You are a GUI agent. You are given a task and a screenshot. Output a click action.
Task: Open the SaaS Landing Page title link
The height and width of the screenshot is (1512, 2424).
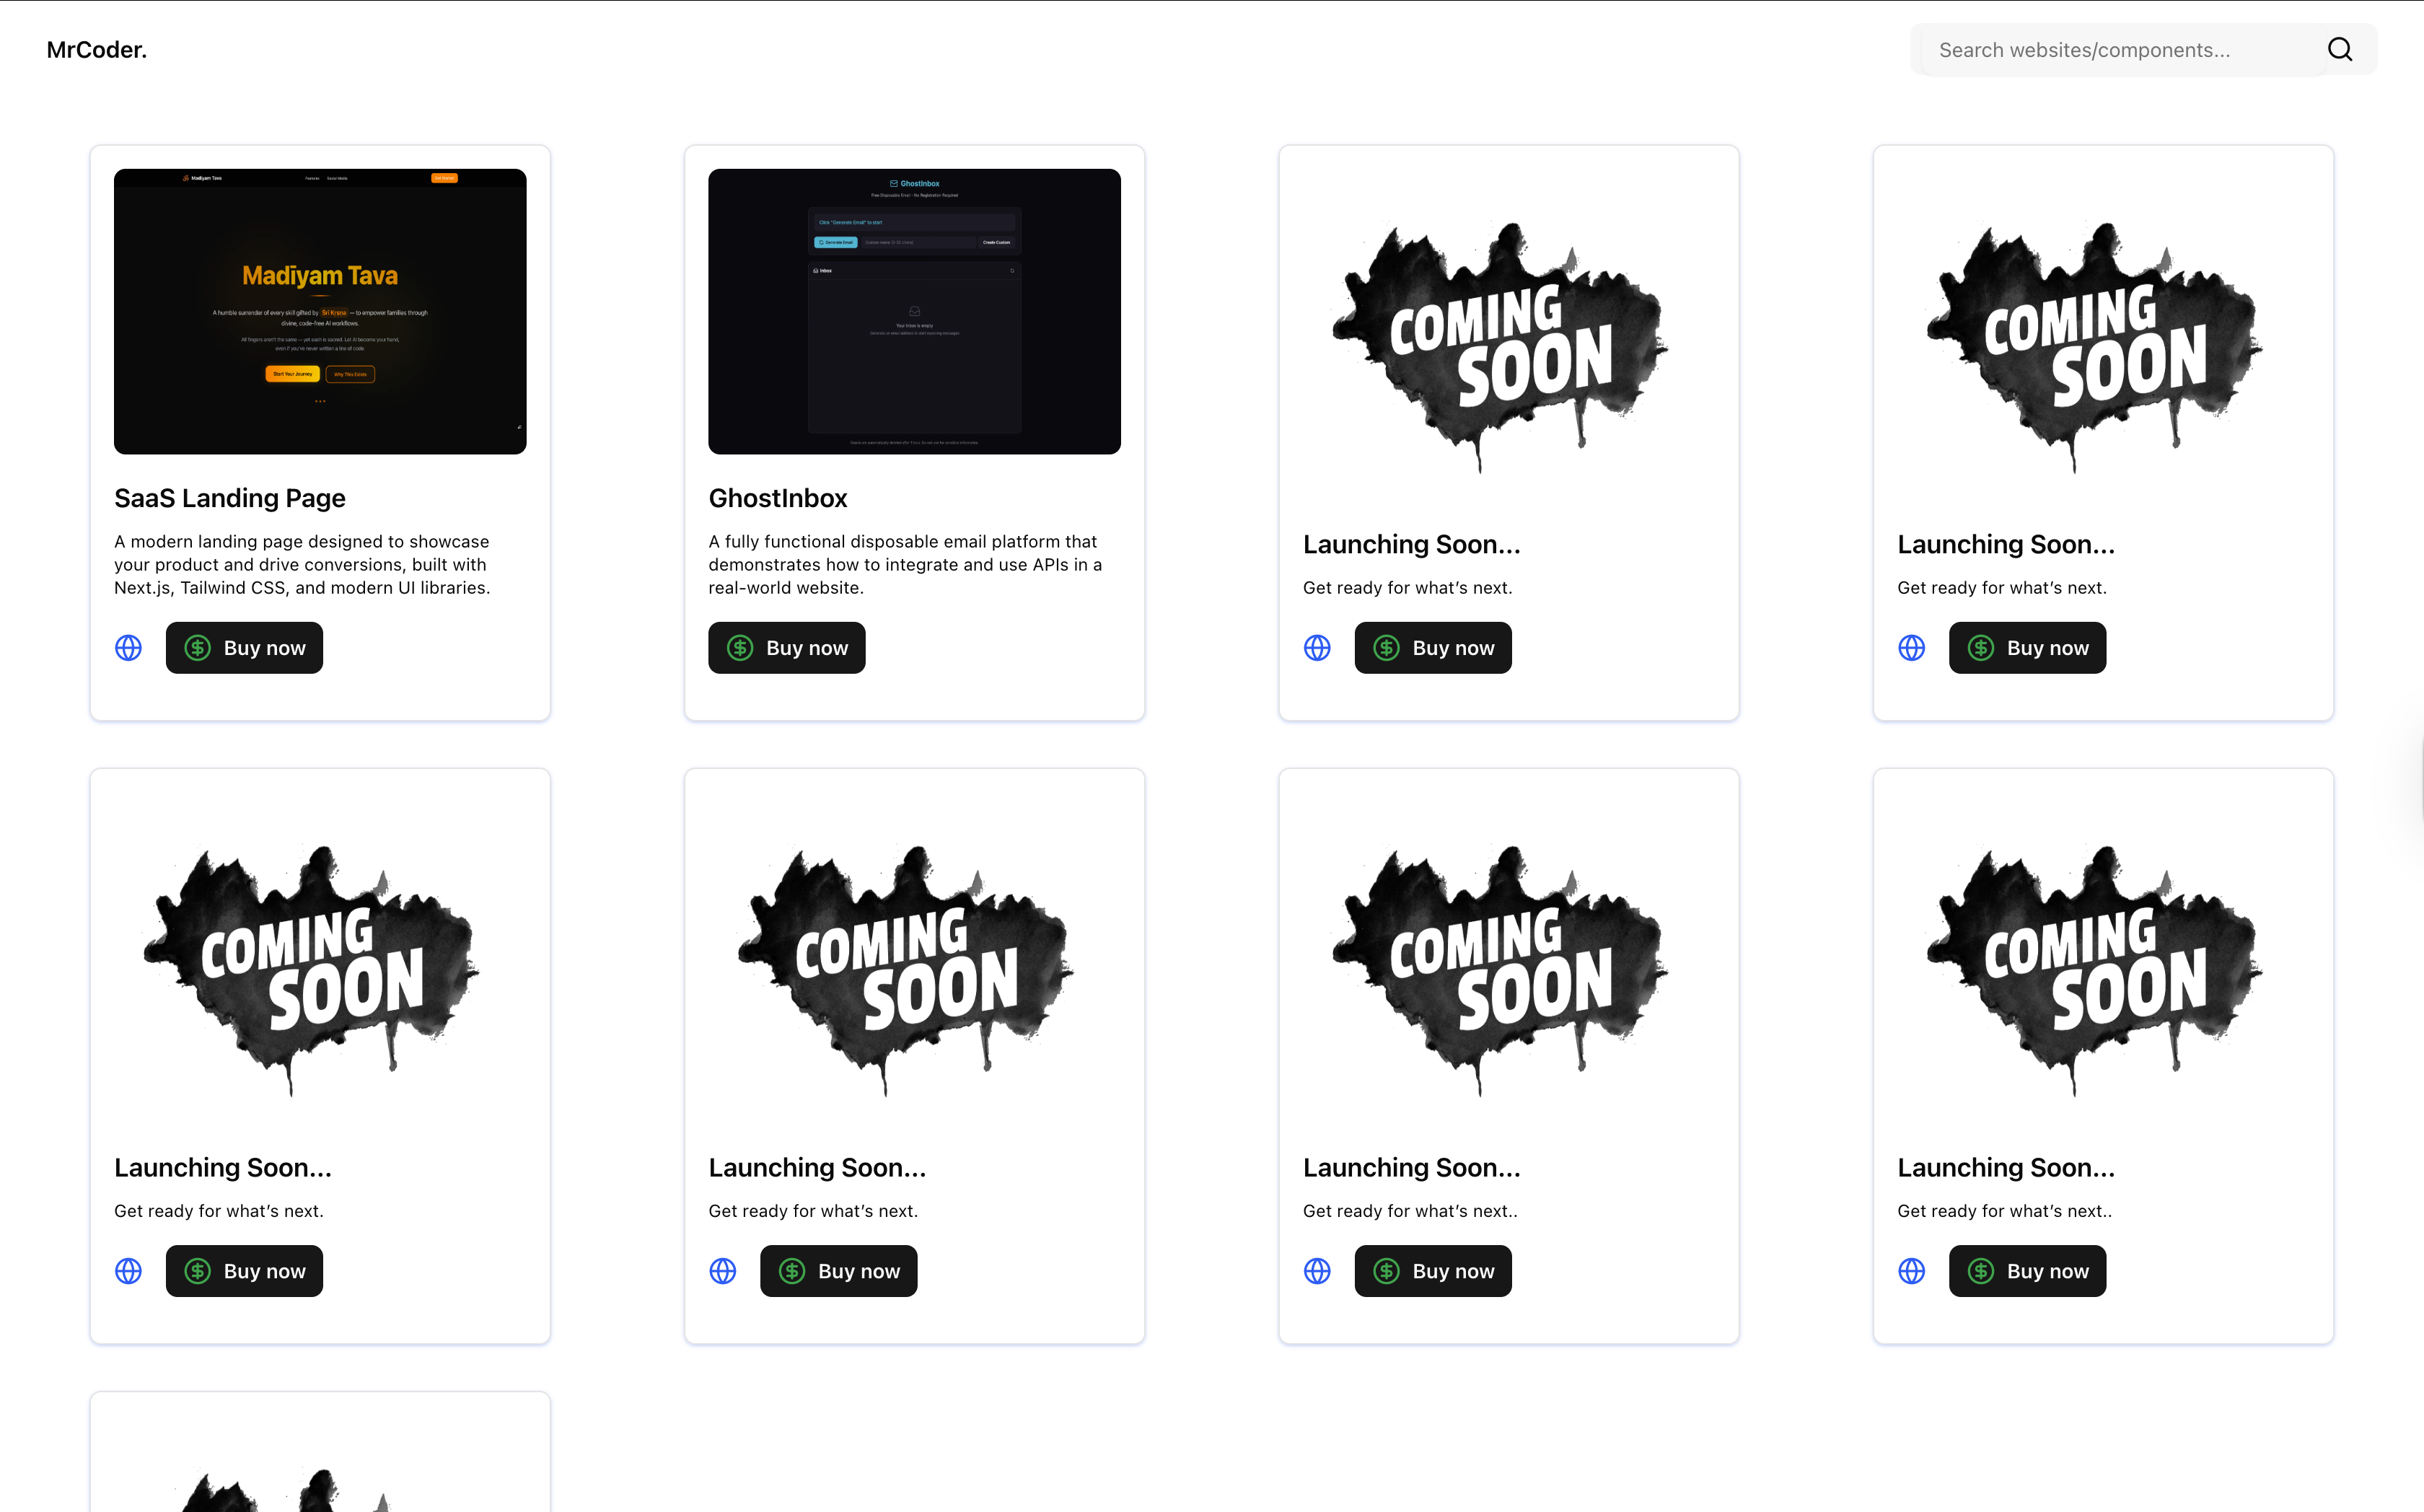coord(229,497)
